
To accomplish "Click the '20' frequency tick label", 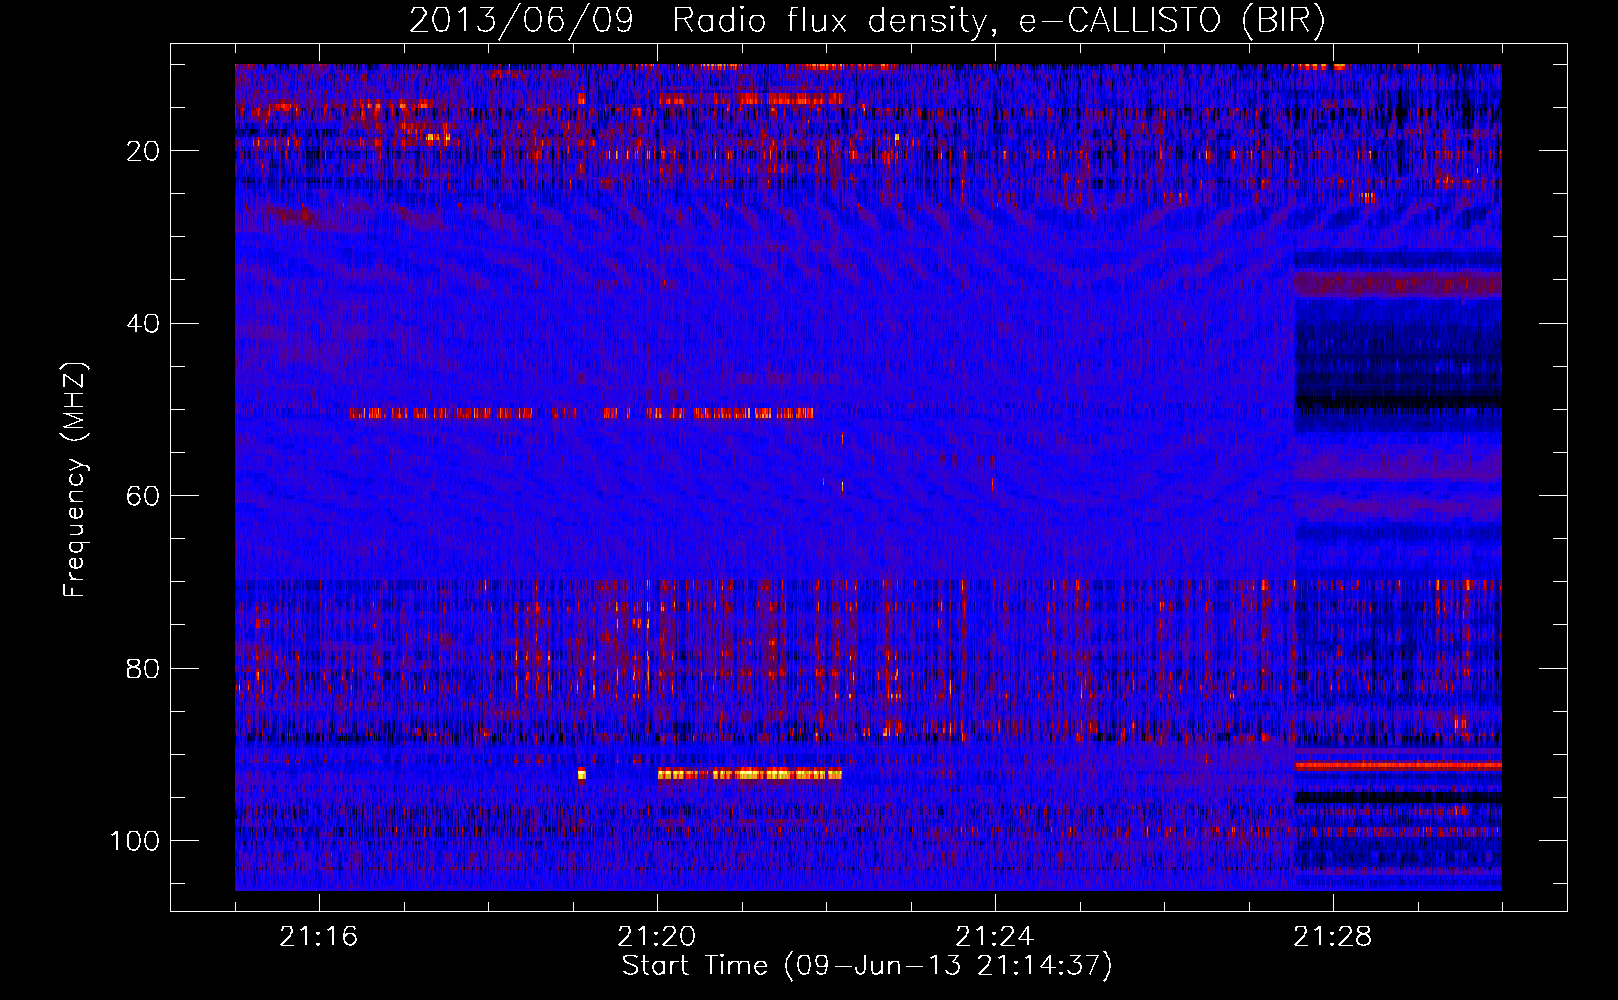I will pyautogui.click(x=143, y=151).
